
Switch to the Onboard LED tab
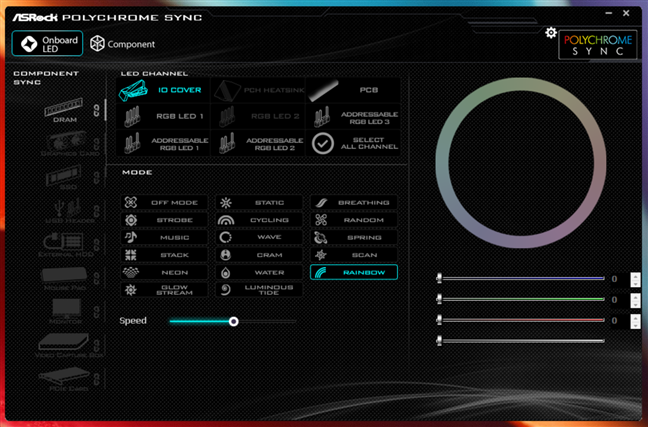46,43
